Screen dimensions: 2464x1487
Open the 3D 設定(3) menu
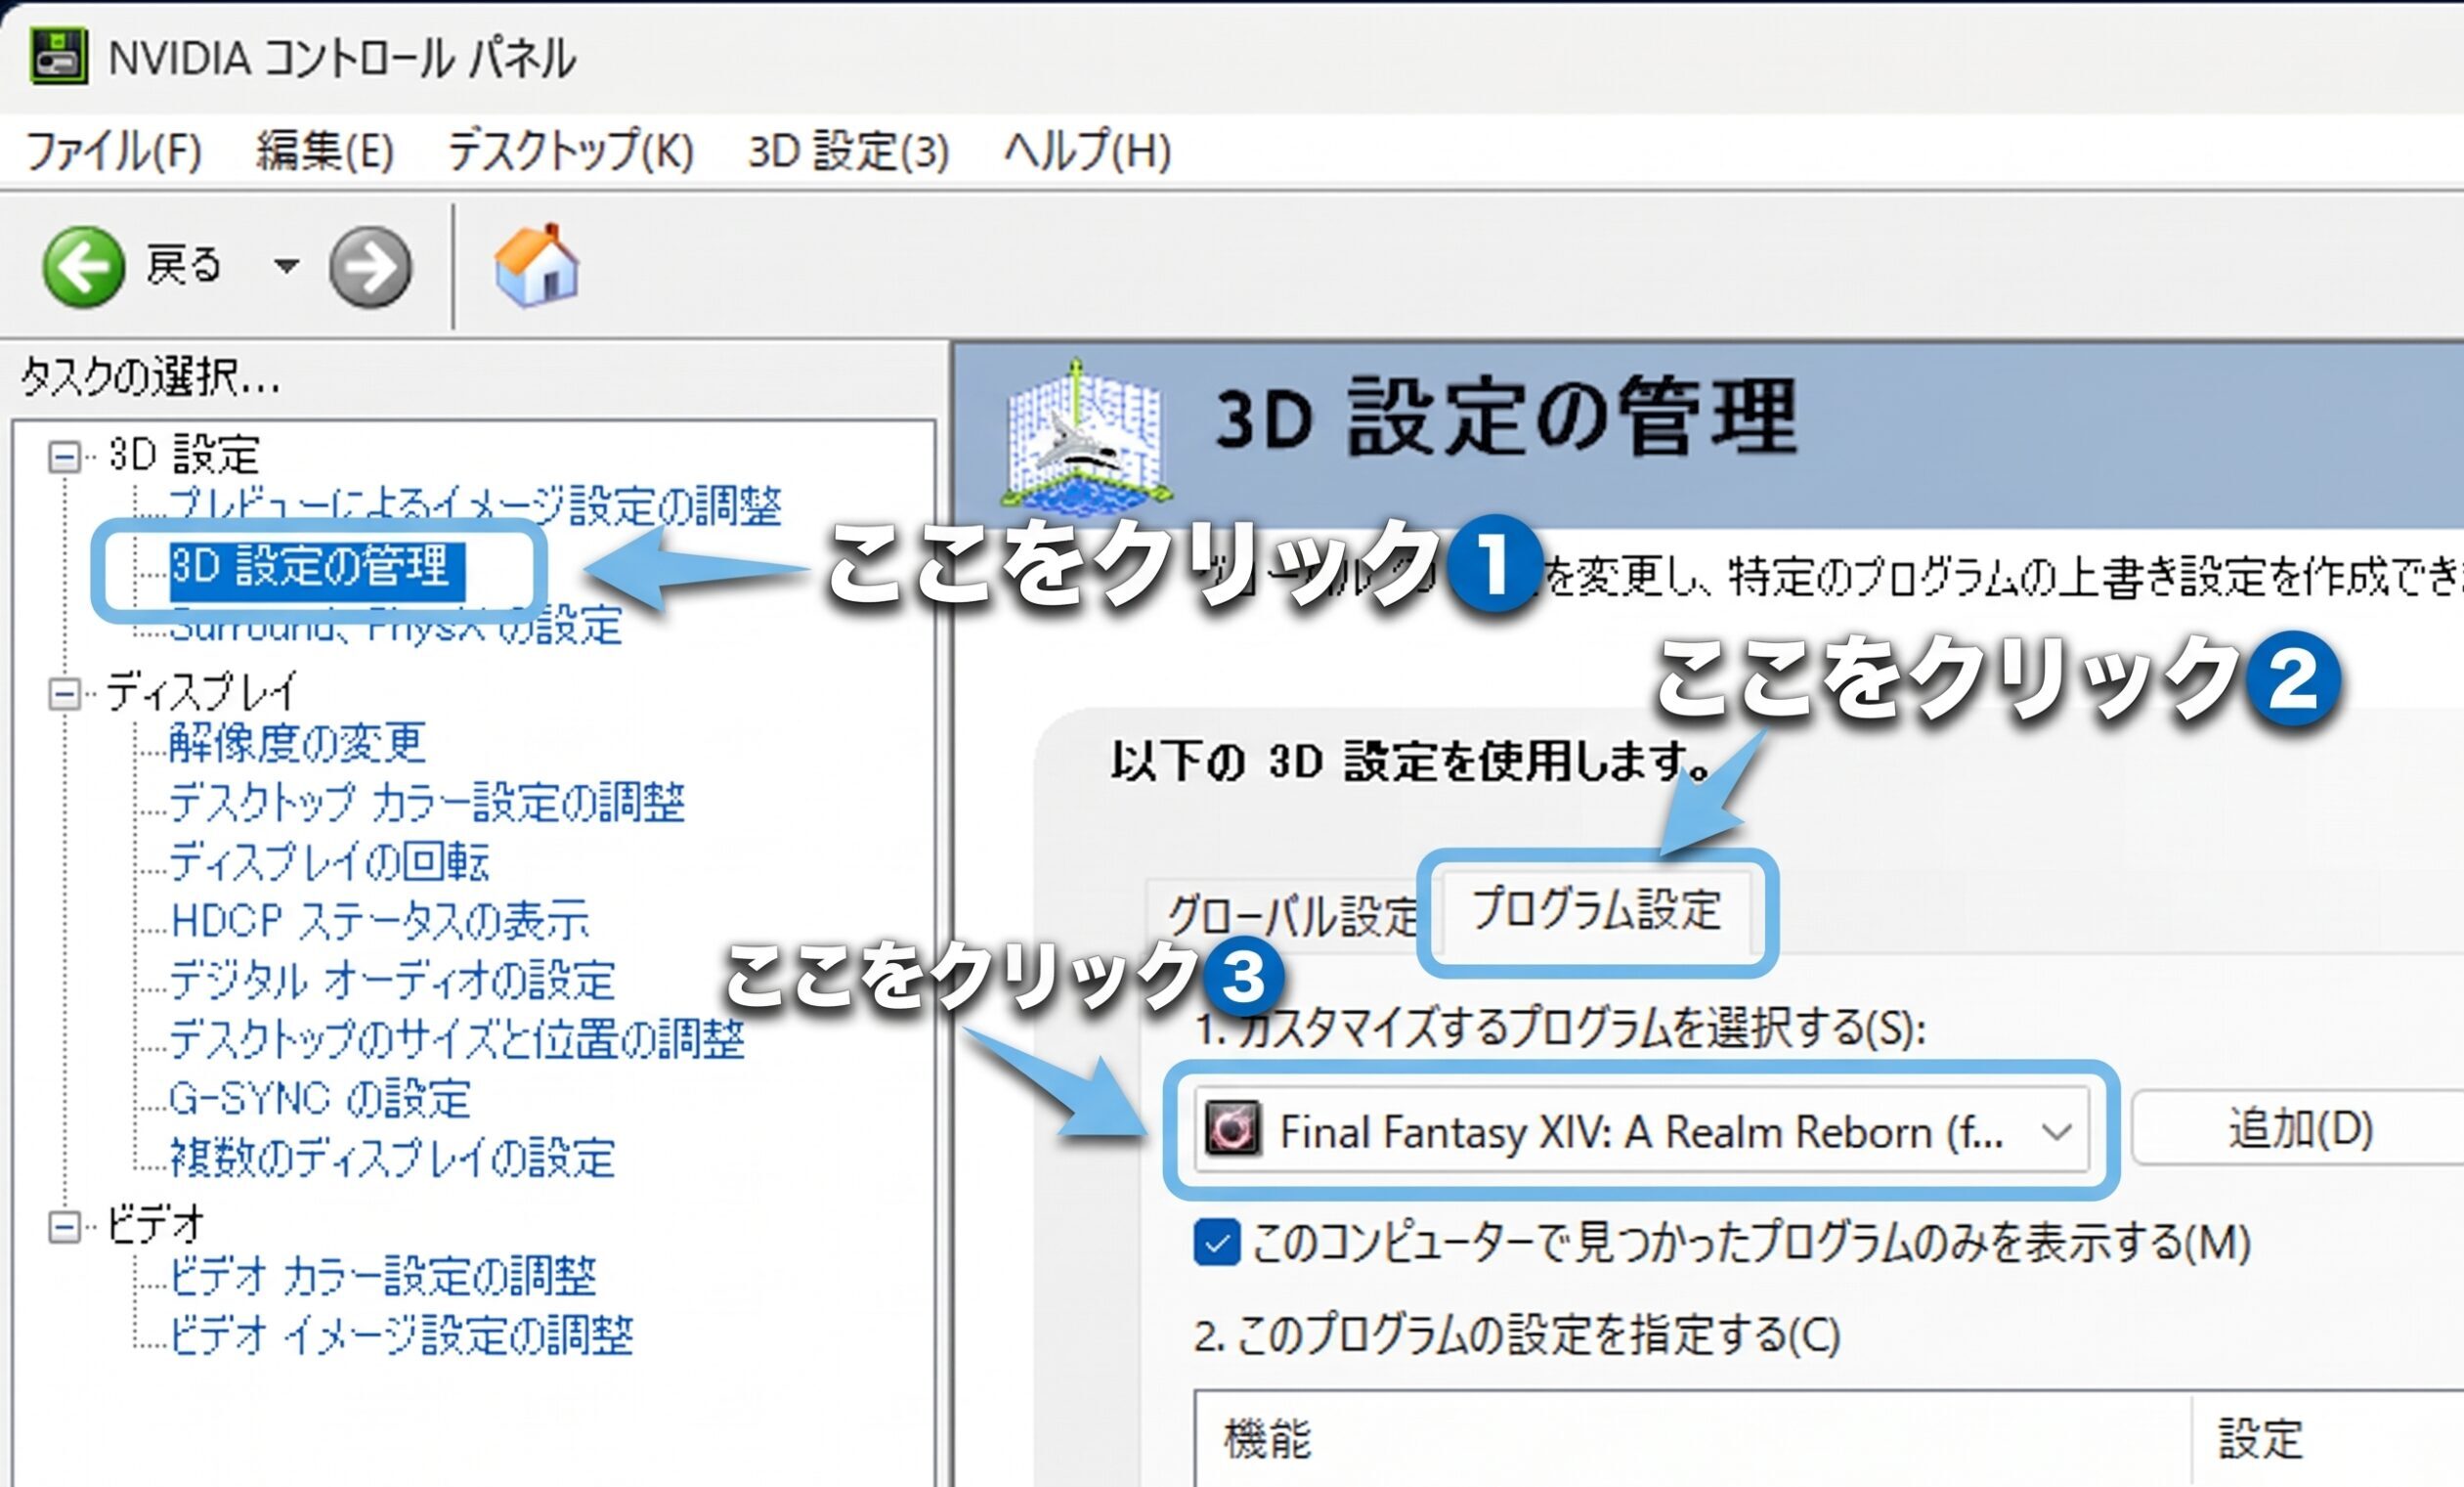point(848,151)
